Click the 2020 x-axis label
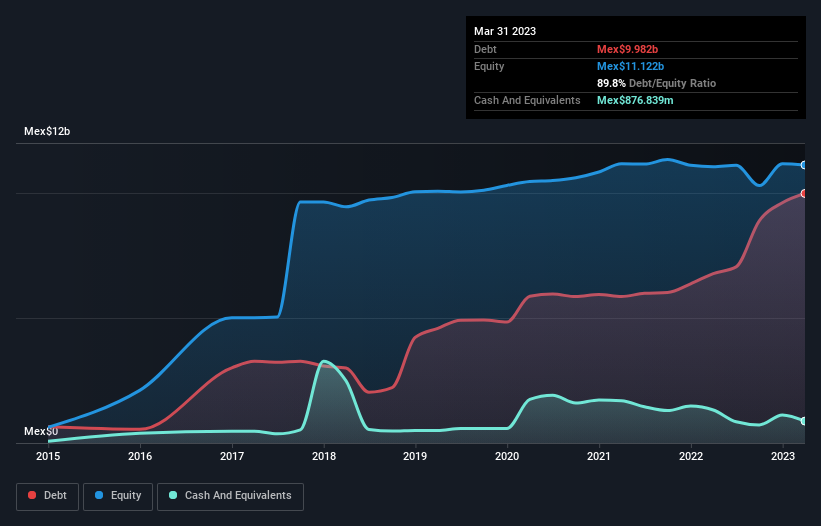The width and height of the screenshot is (821, 526). (x=507, y=456)
